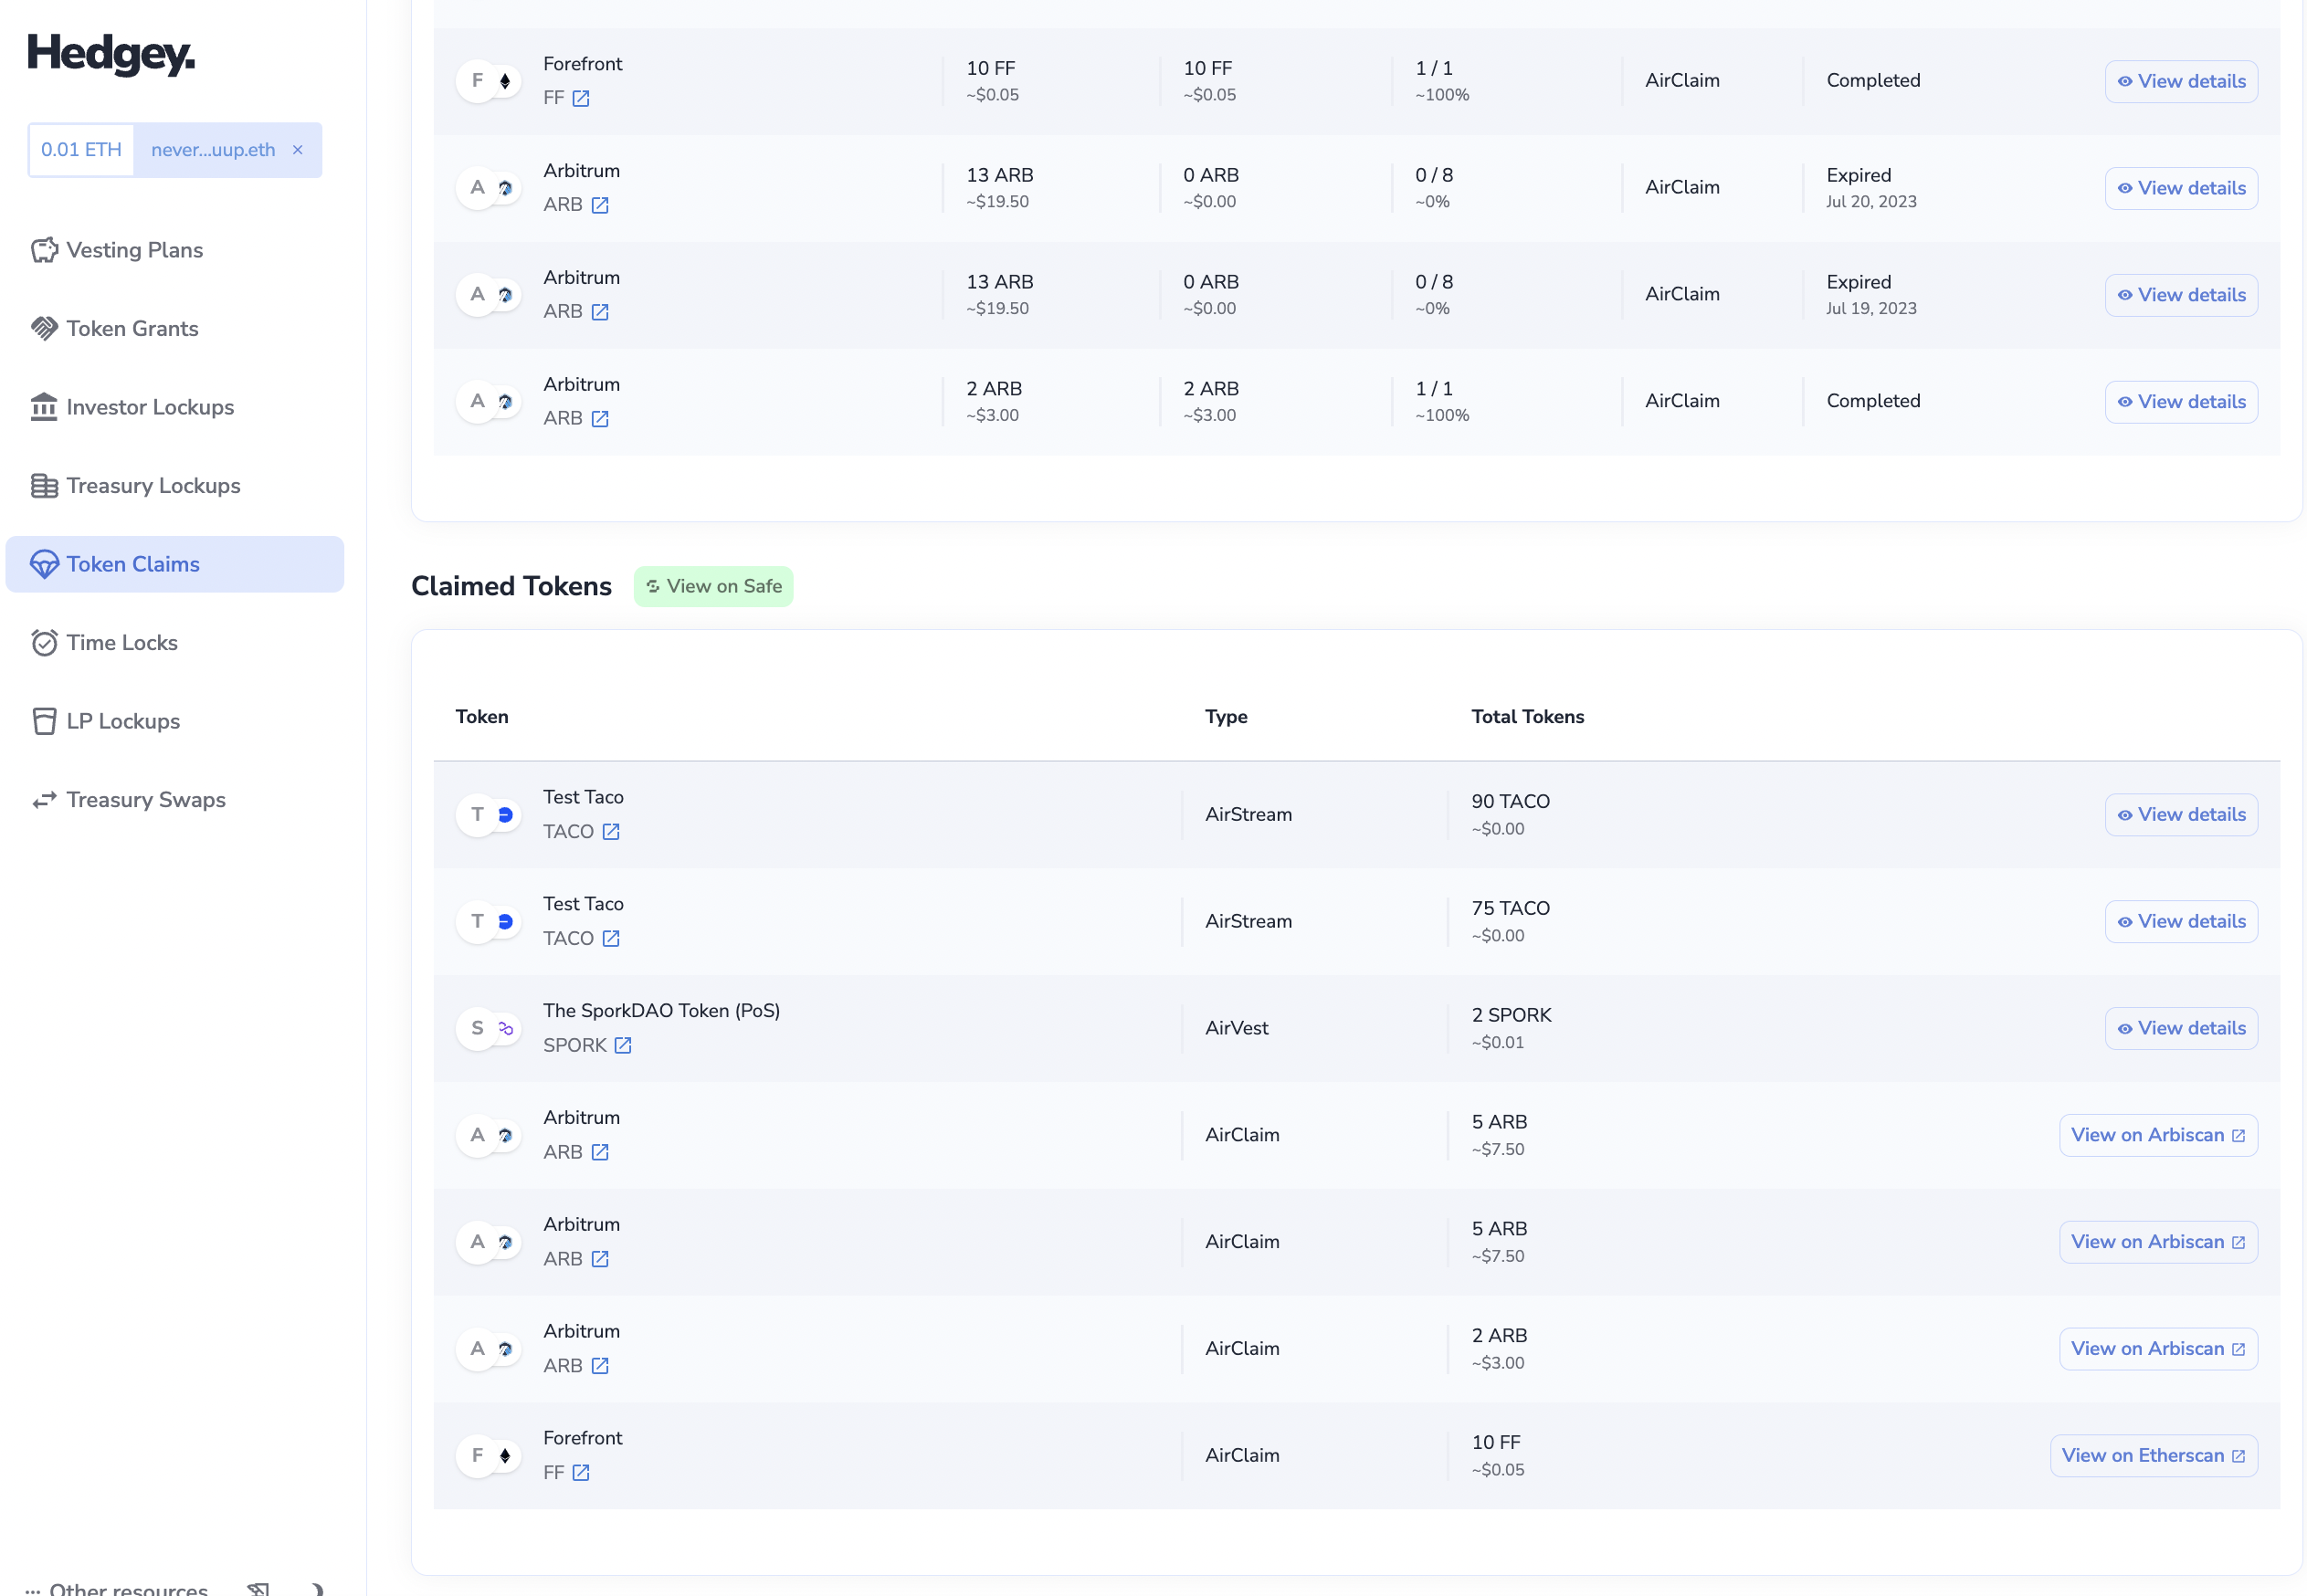Open the Vesting Plans piggy bank icon

[44, 250]
